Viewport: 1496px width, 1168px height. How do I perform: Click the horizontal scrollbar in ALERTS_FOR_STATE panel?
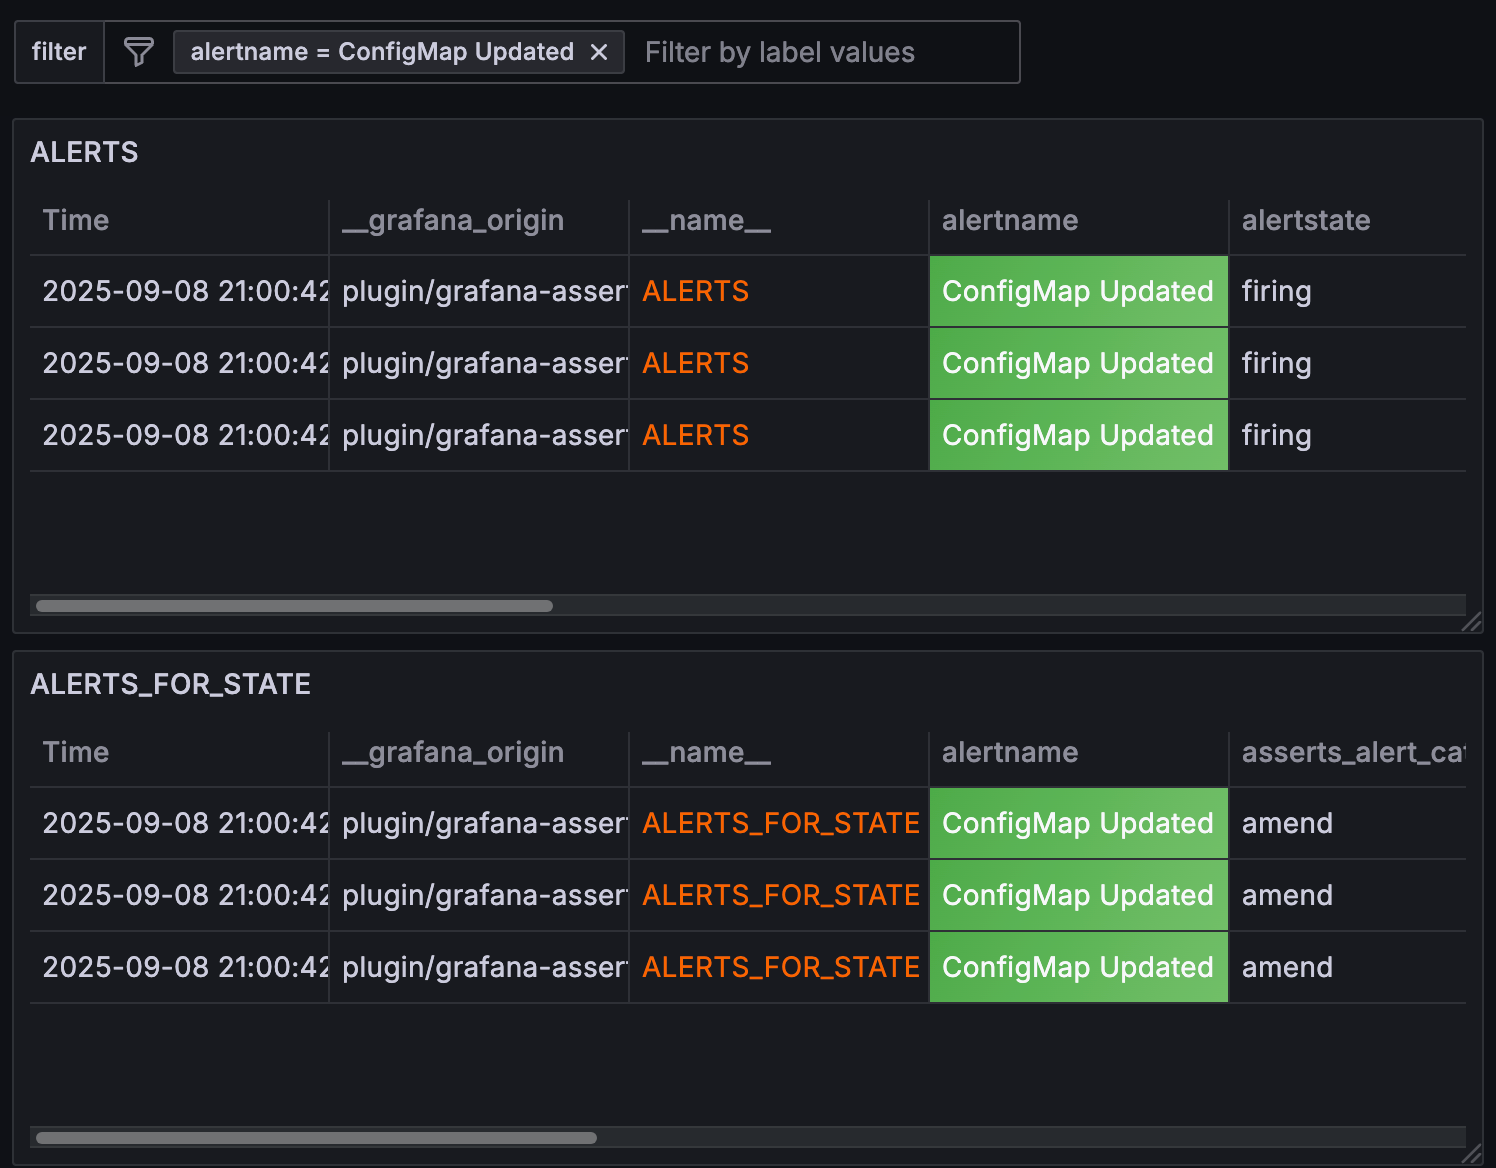coord(316,1138)
